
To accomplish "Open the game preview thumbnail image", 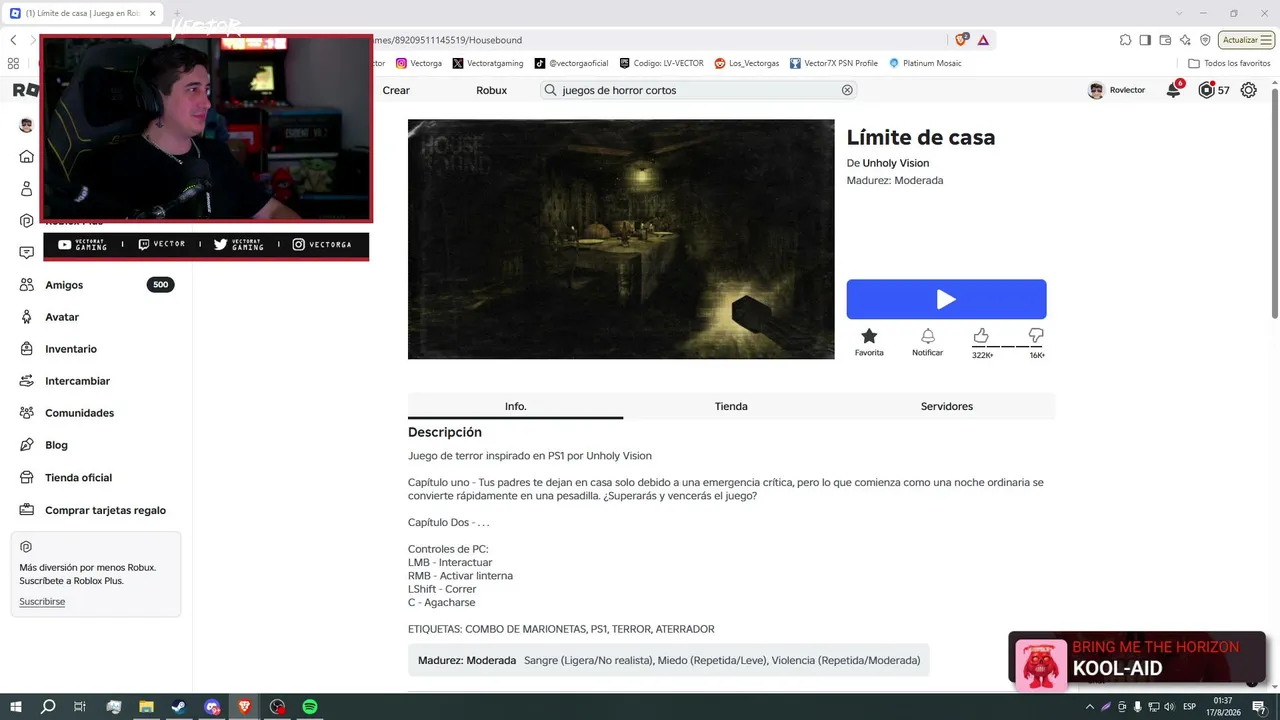I will pyautogui.click(x=621, y=239).
